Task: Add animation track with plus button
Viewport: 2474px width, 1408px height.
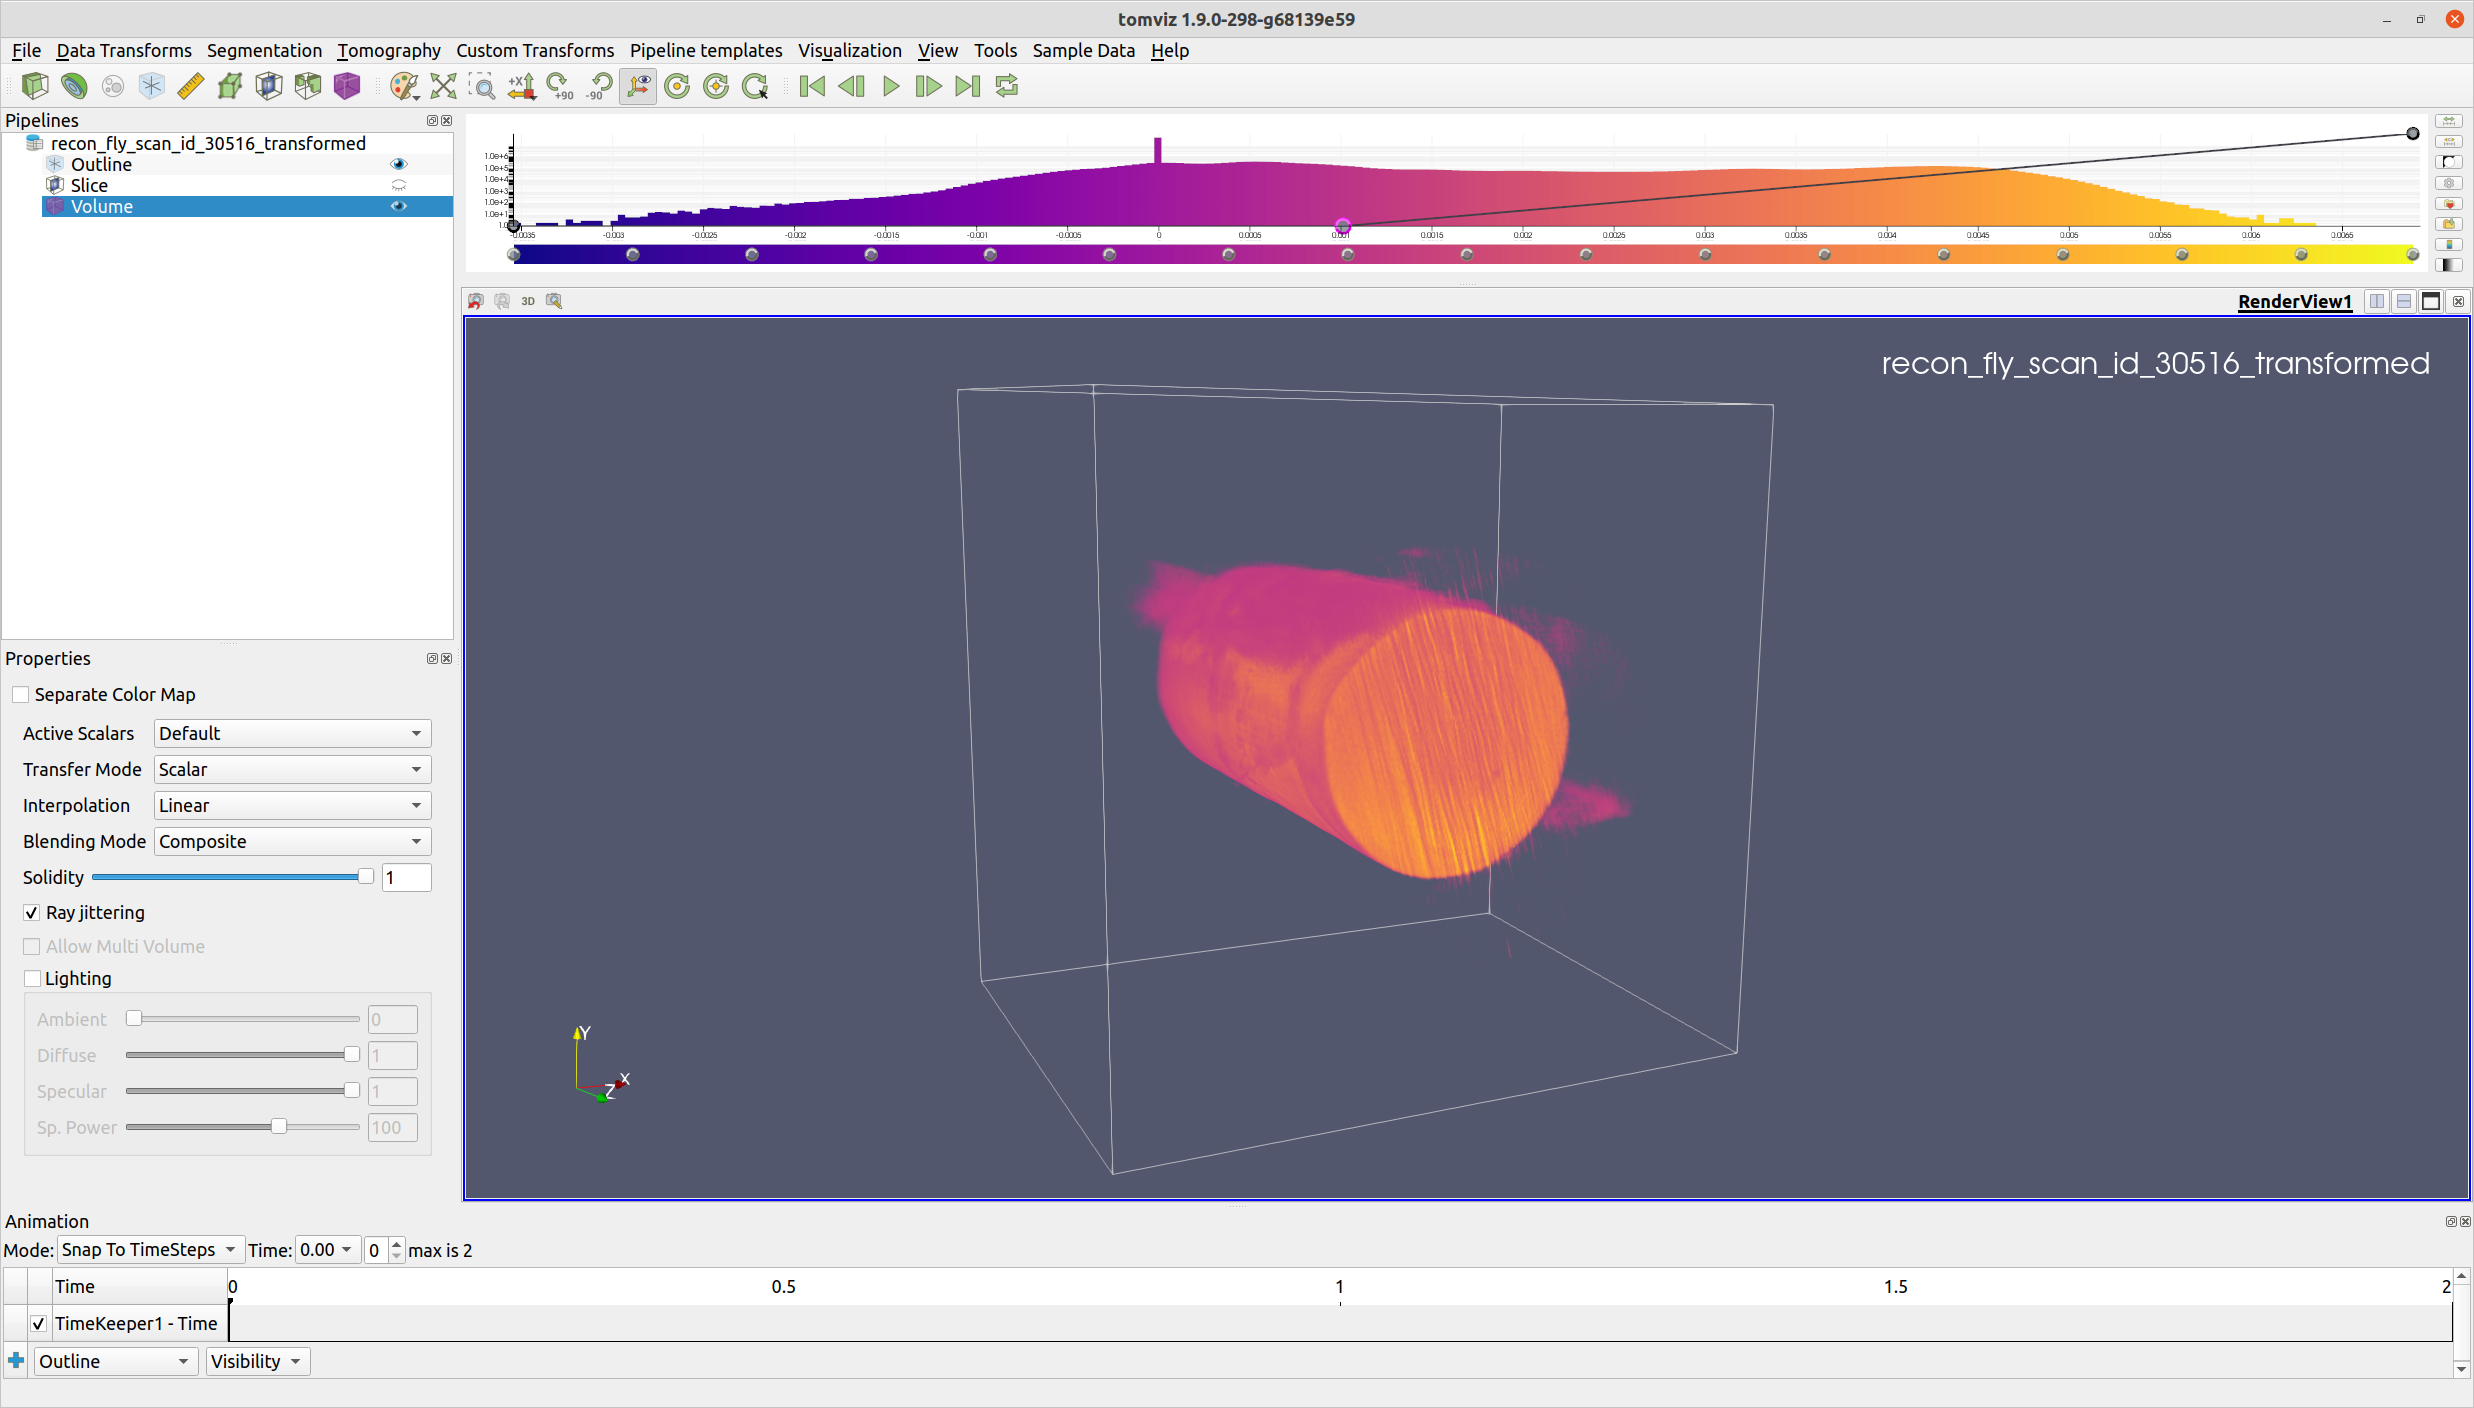Action: pos(16,1361)
